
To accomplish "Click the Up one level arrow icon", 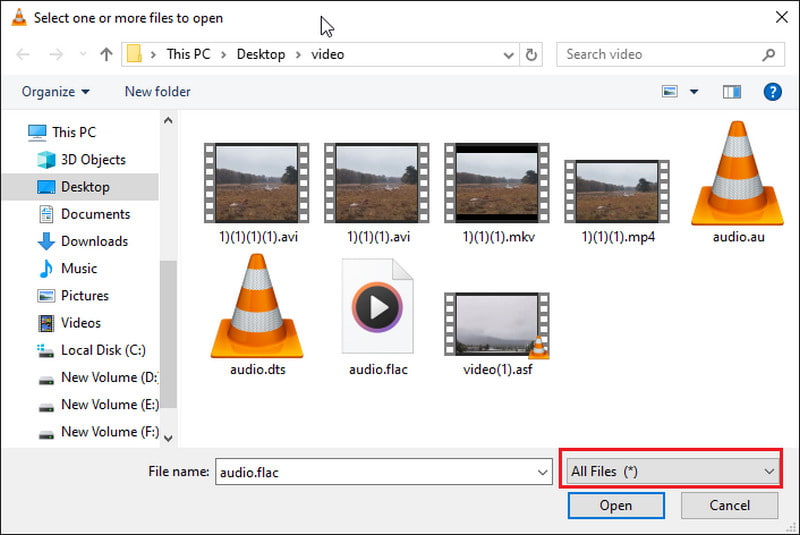I will [x=106, y=55].
